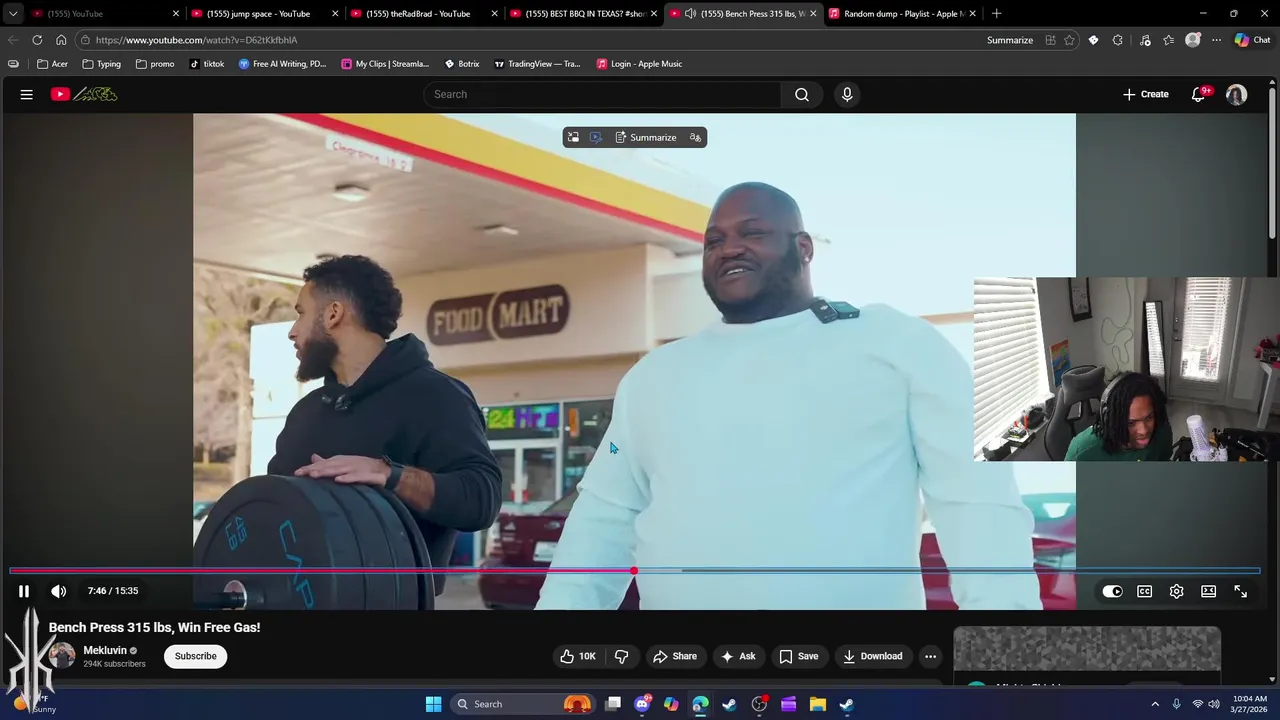Expand the tab search dropdown arrow
The width and height of the screenshot is (1280, 720).
pos(13,14)
